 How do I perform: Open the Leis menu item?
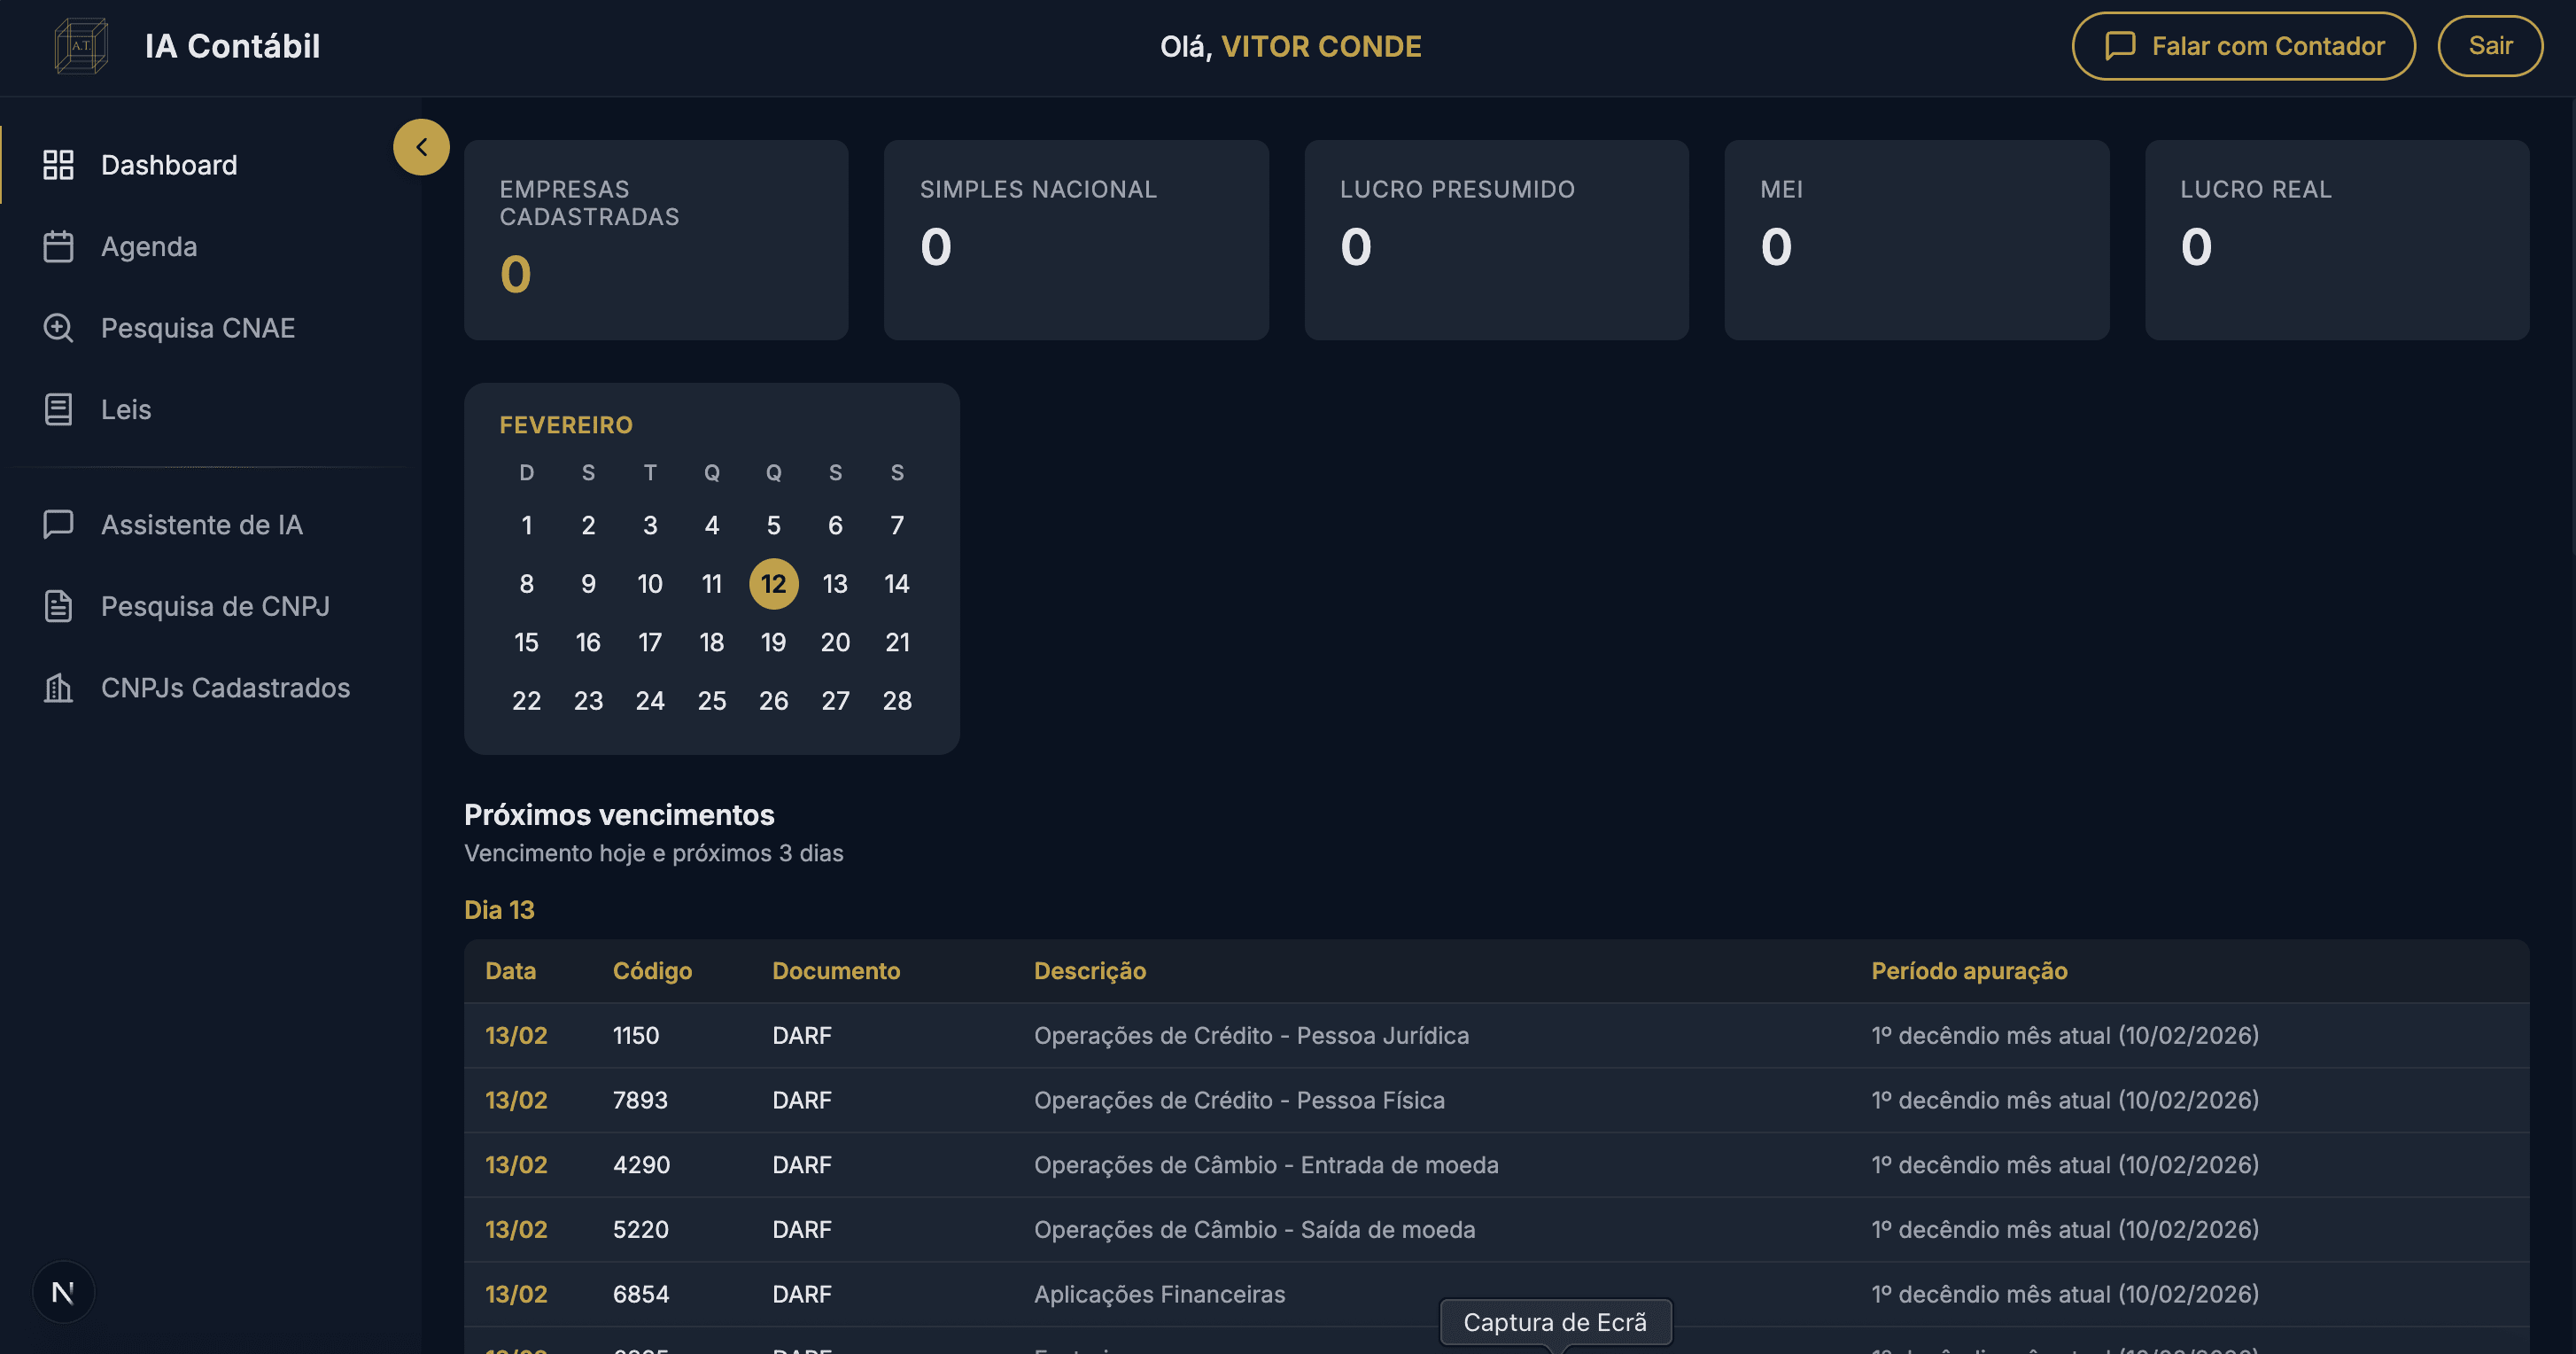pos(126,409)
